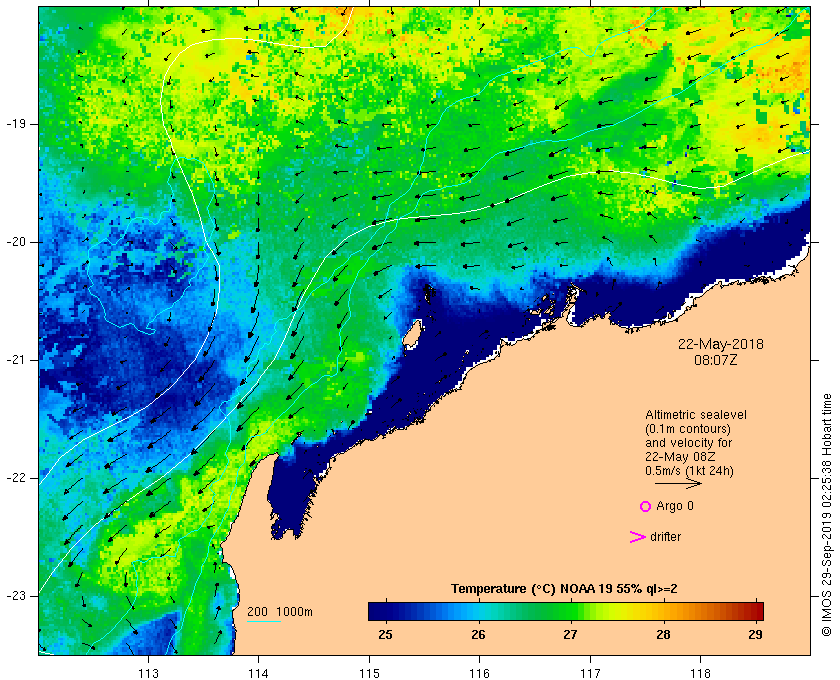Click the IMOS copyright timestamp text

[827, 515]
